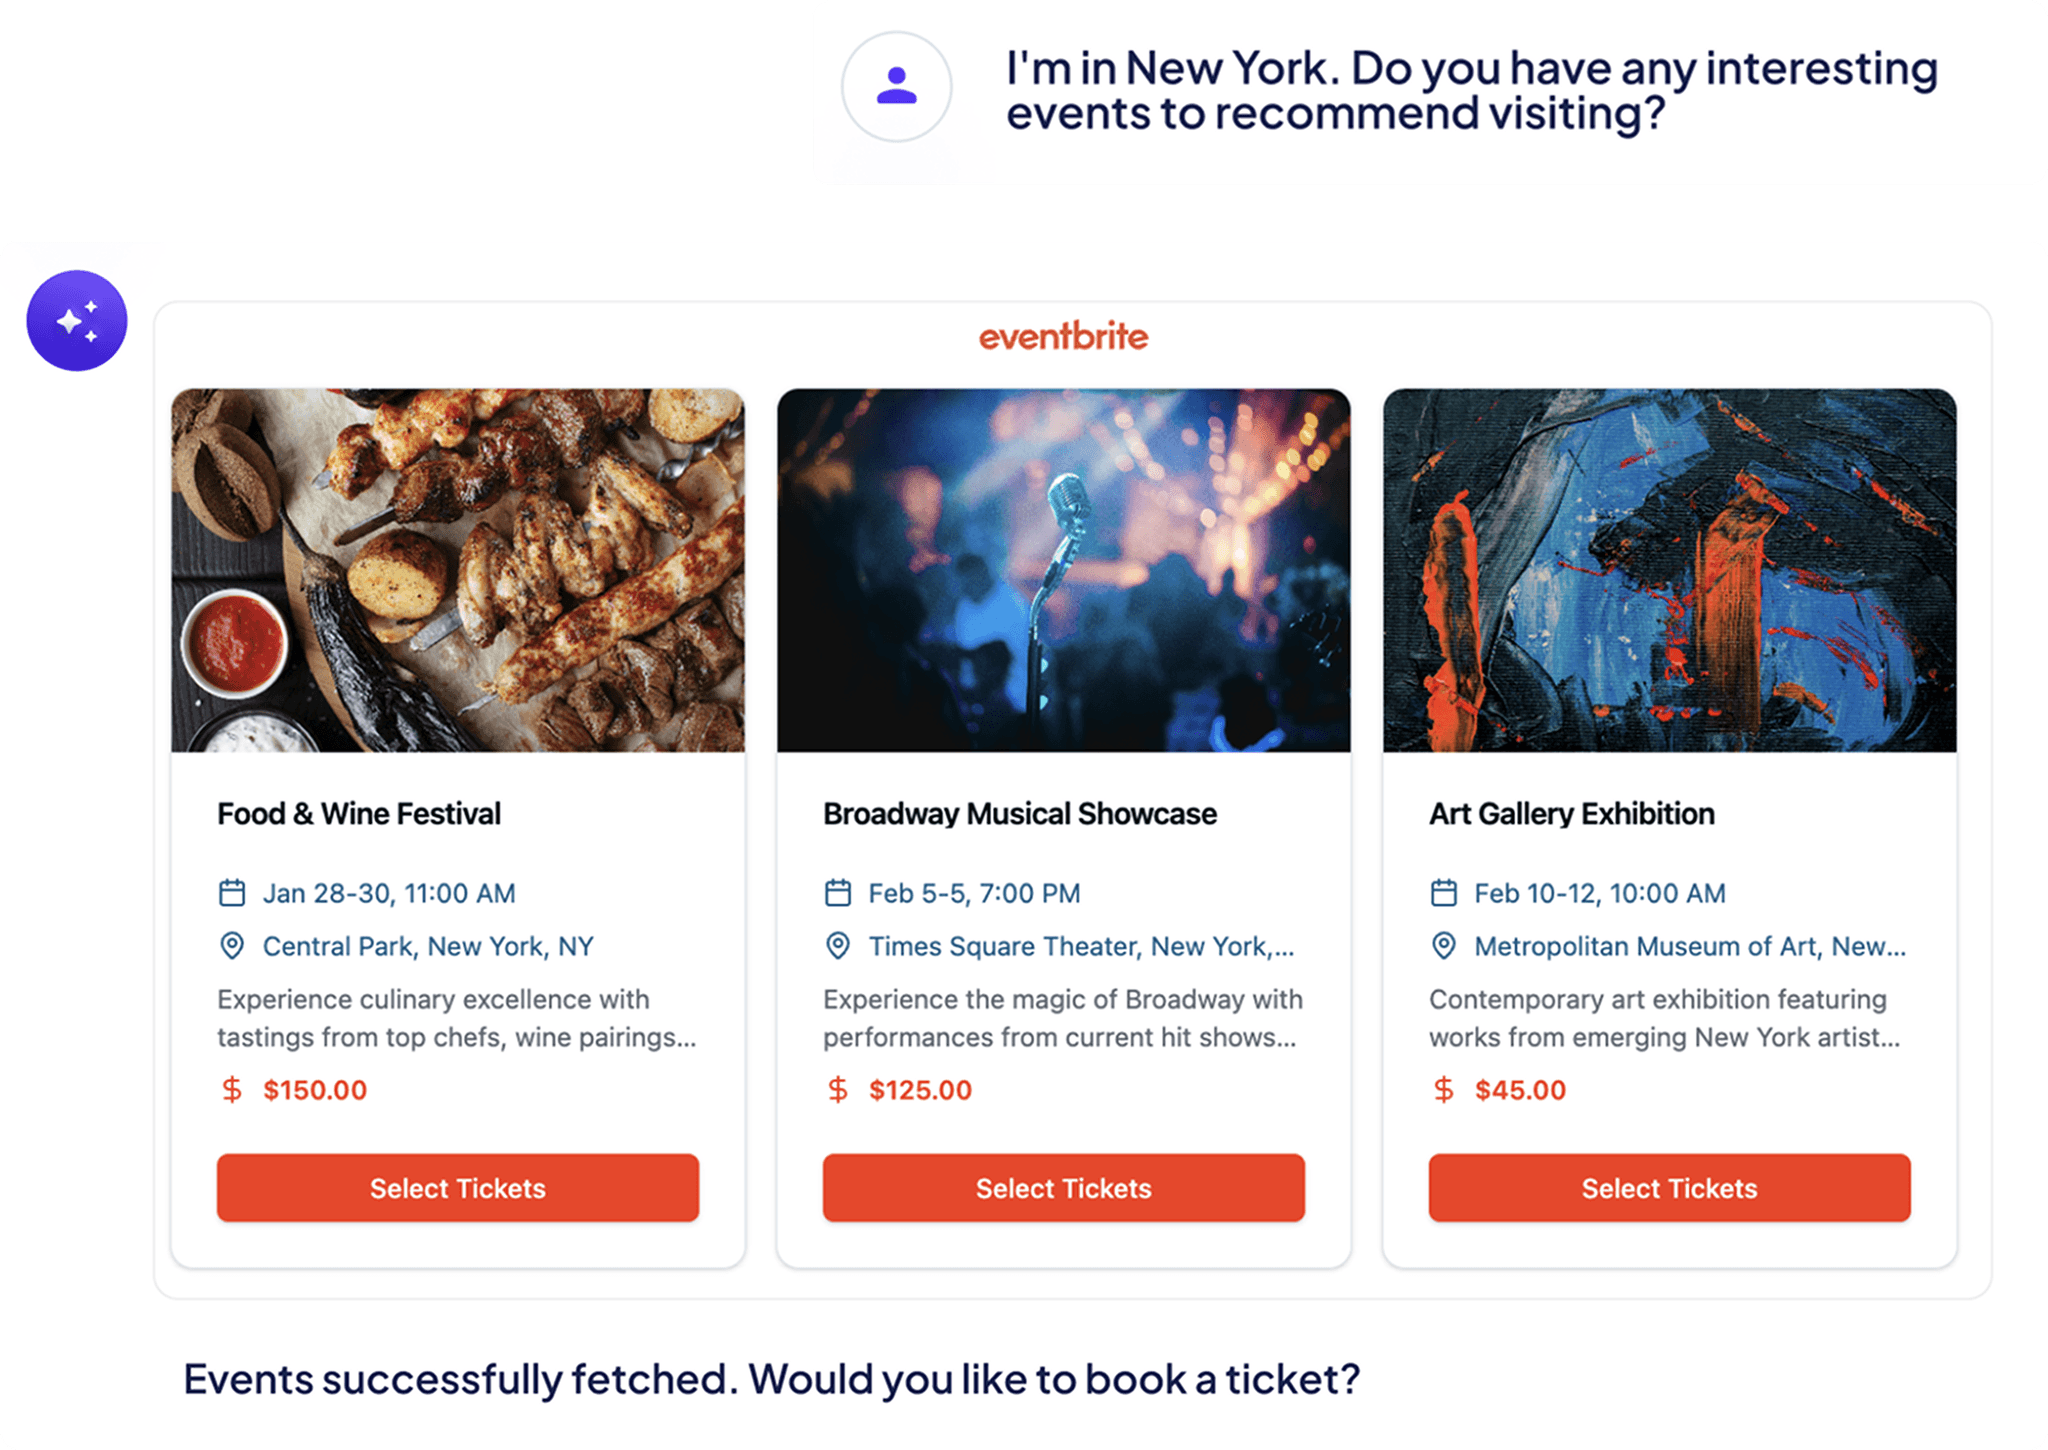Viewport: 2048px width, 1450px height.
Task: Click location pin icon beside Central Park
Action: [232, 946]
